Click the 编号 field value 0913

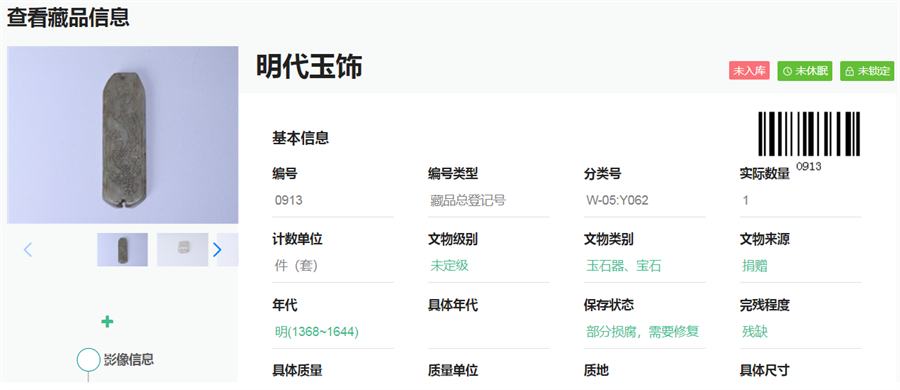(x=289, y=200)
